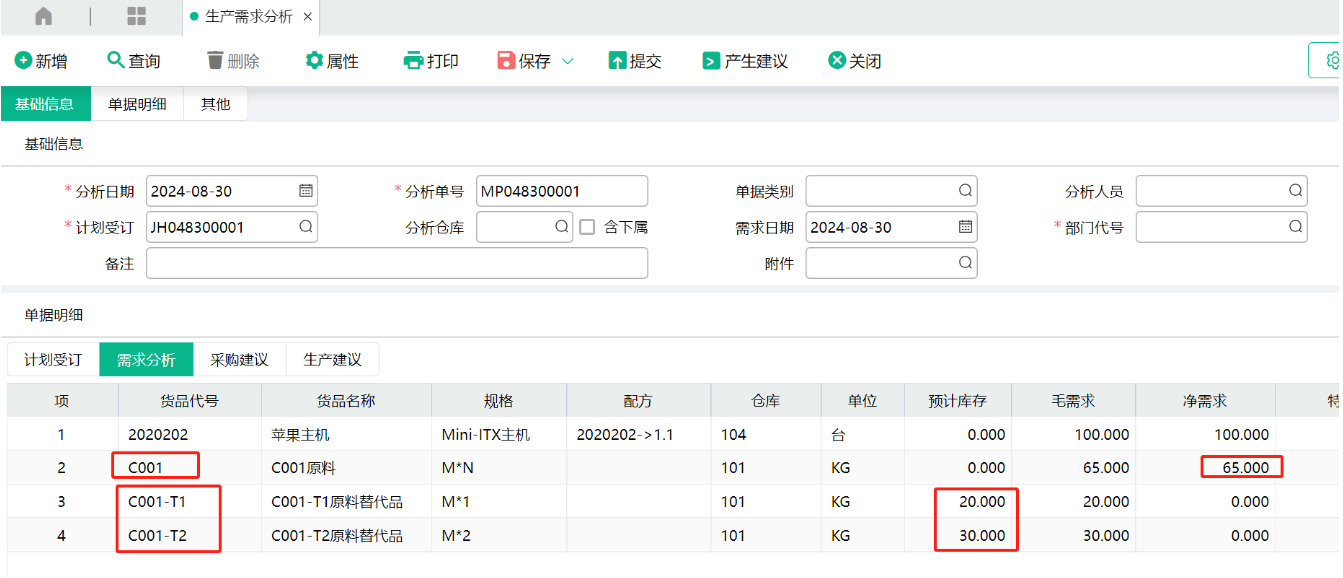Toggle the 含下属 checkbox
The width and height of the screenshot is (1343, 578).
587,227
